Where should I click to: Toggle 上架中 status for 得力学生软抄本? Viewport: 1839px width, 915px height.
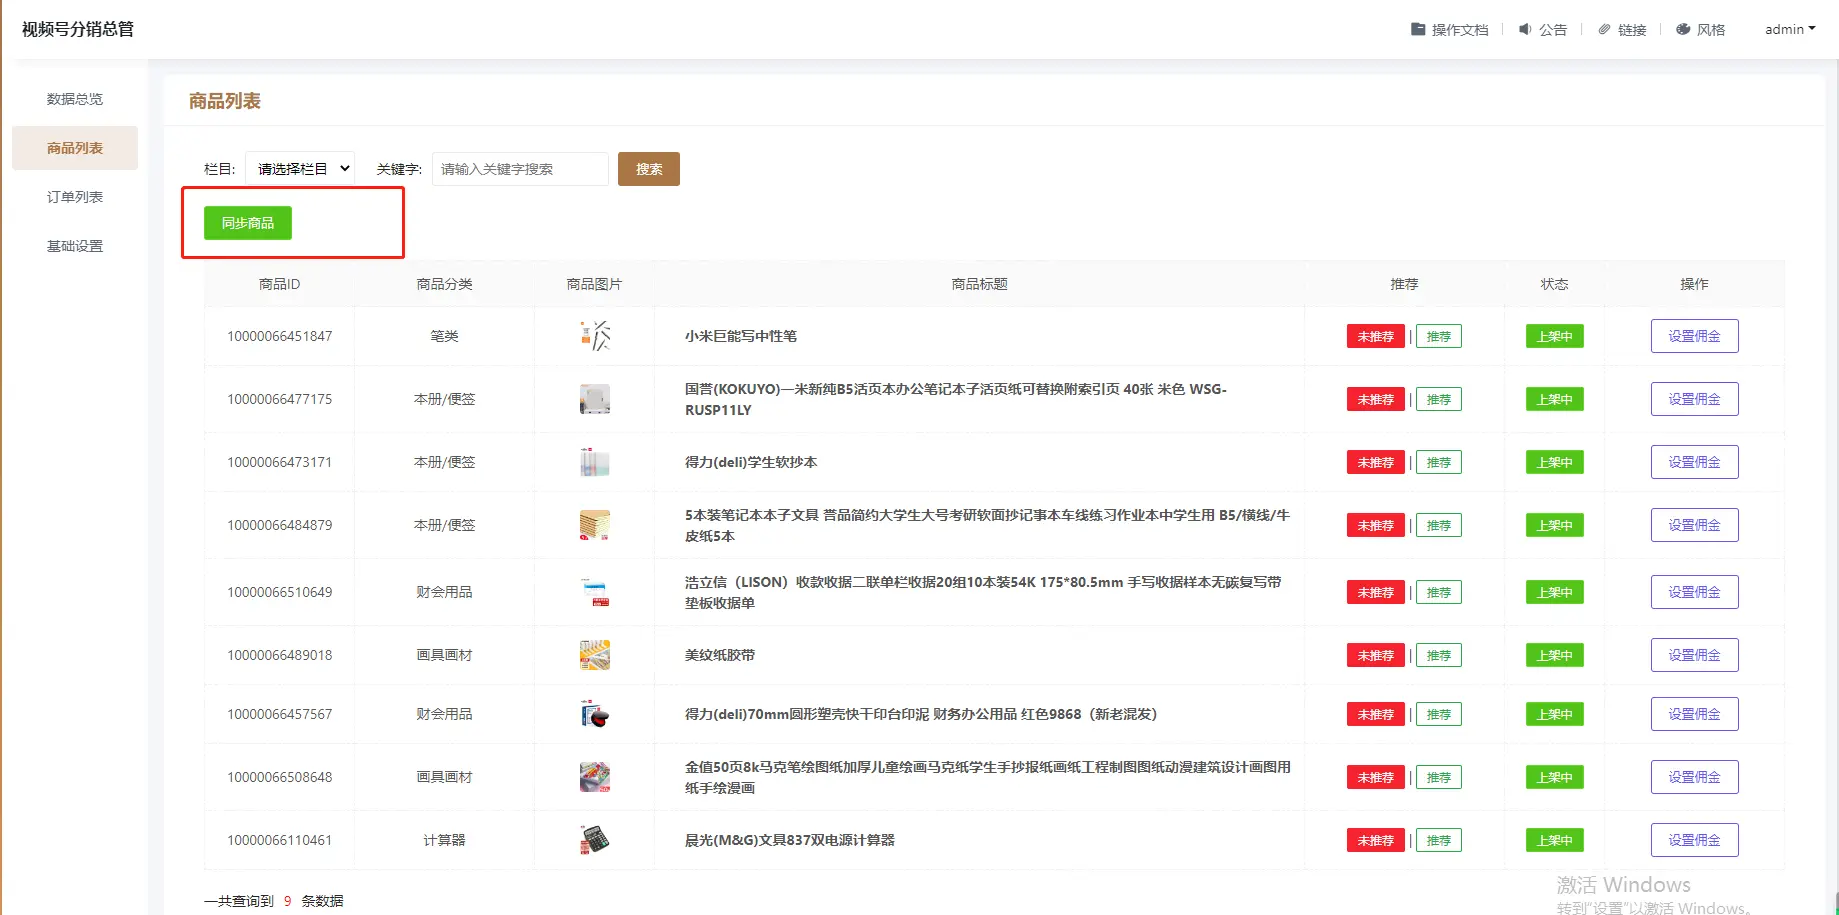pos(1554,462)
